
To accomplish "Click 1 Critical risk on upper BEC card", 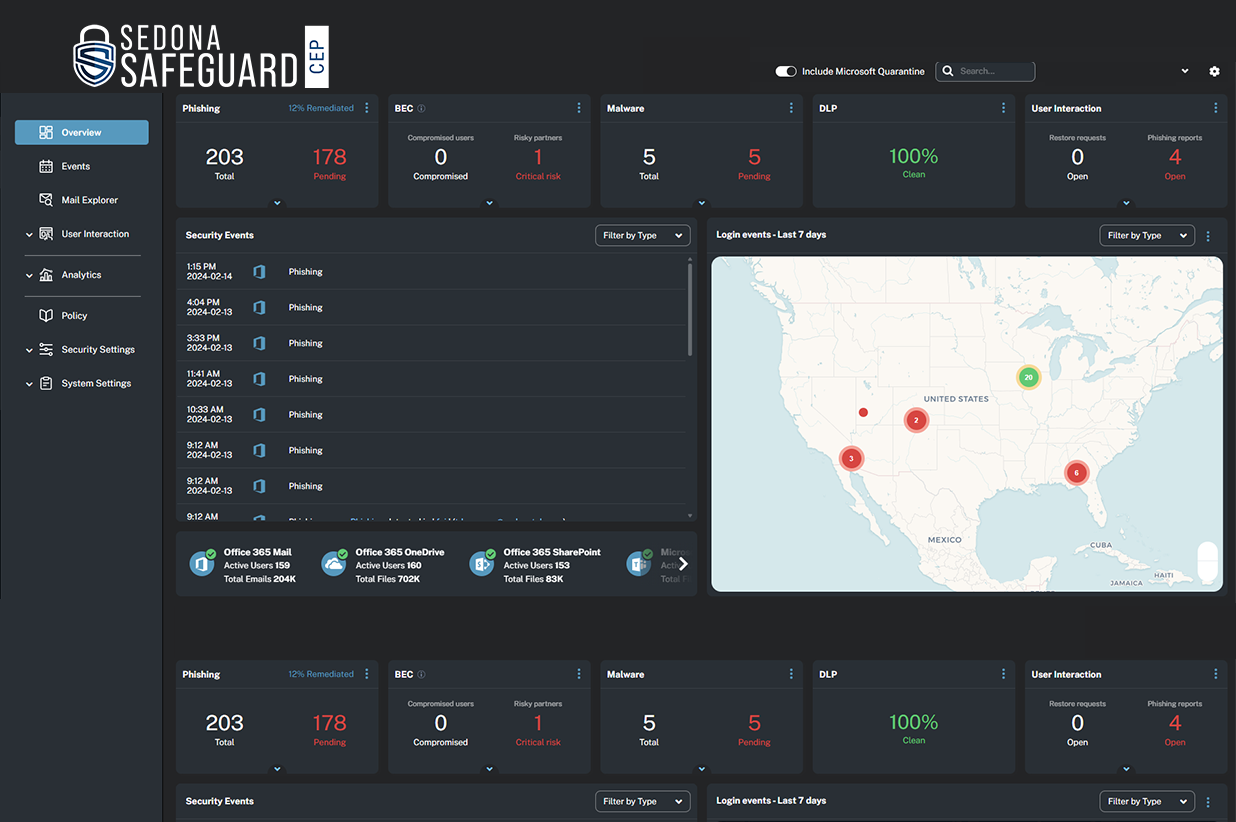I will (x=538, y=164).
